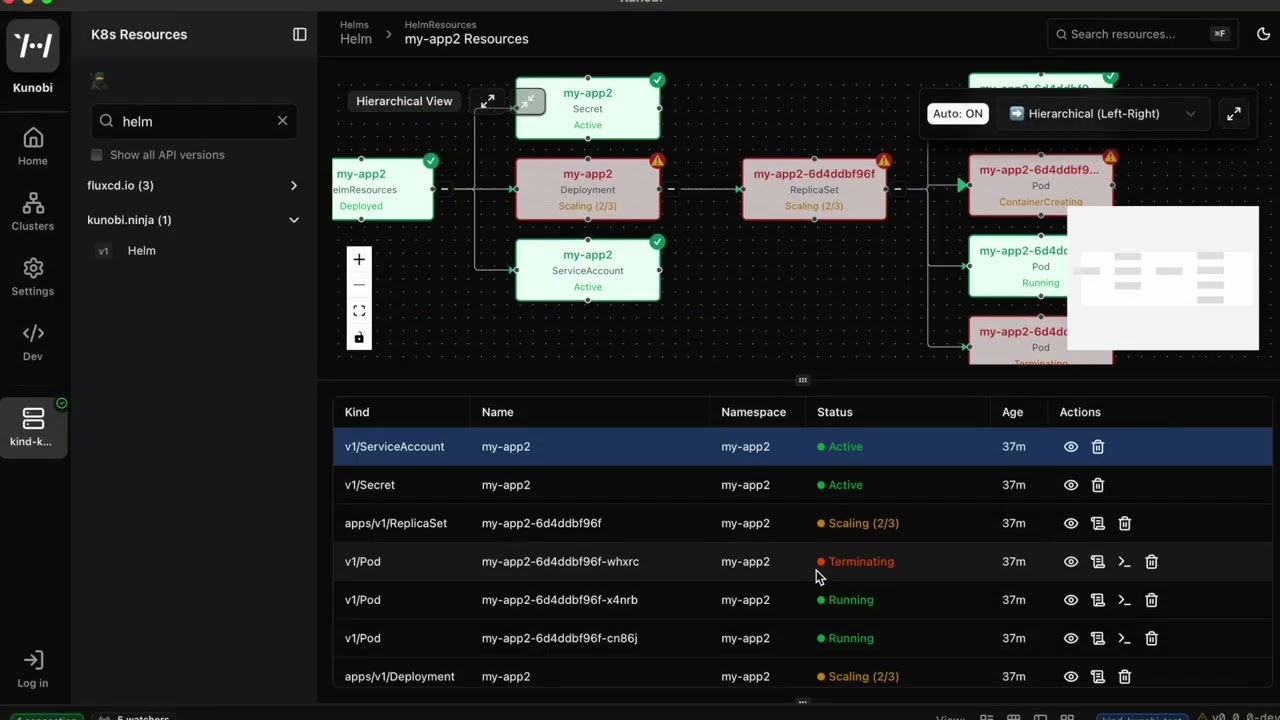Delete the pod ending in whxrc
Viewport: 1280px width, 720px height.
coord(1152,562)
